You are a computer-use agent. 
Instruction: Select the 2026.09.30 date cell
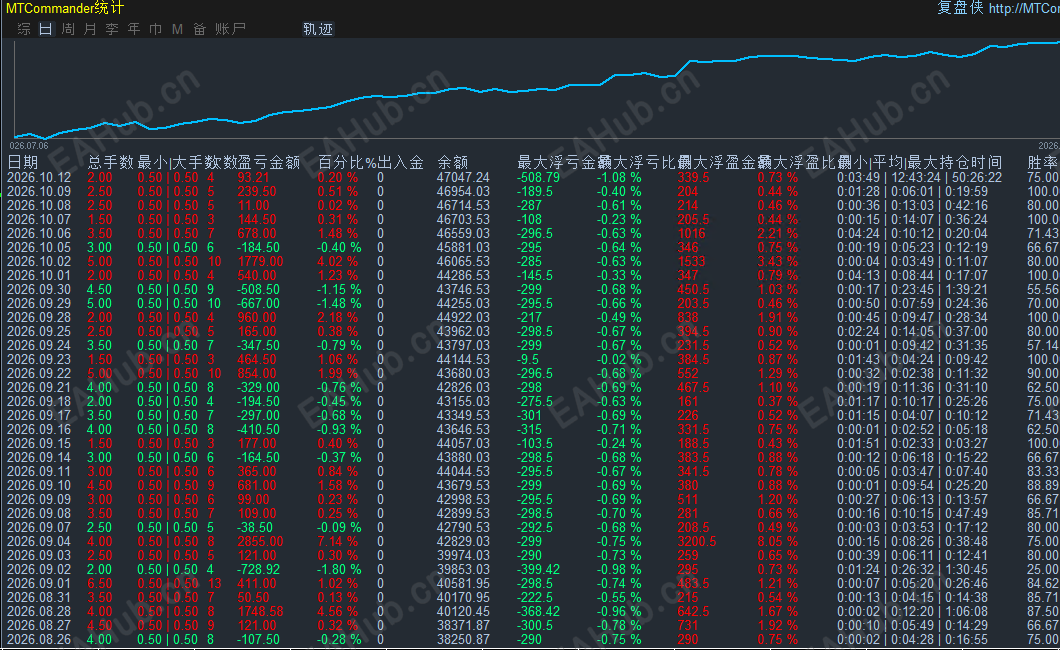click(39, 289)
